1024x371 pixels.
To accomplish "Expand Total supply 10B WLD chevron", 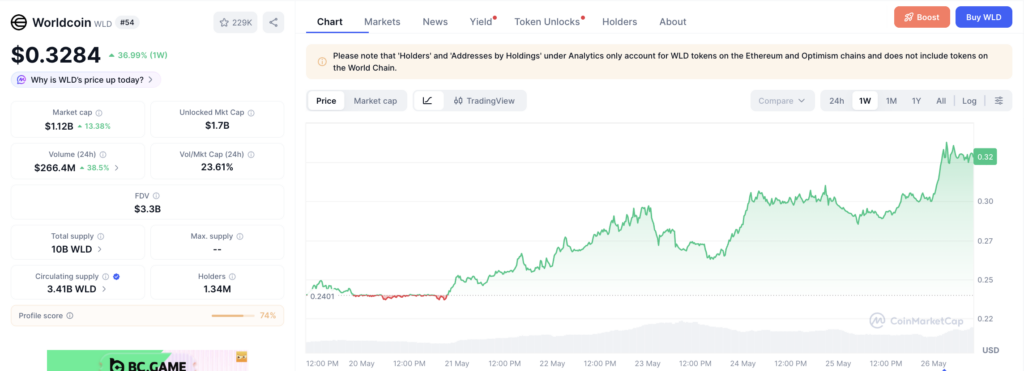I will tap(100, 249).
